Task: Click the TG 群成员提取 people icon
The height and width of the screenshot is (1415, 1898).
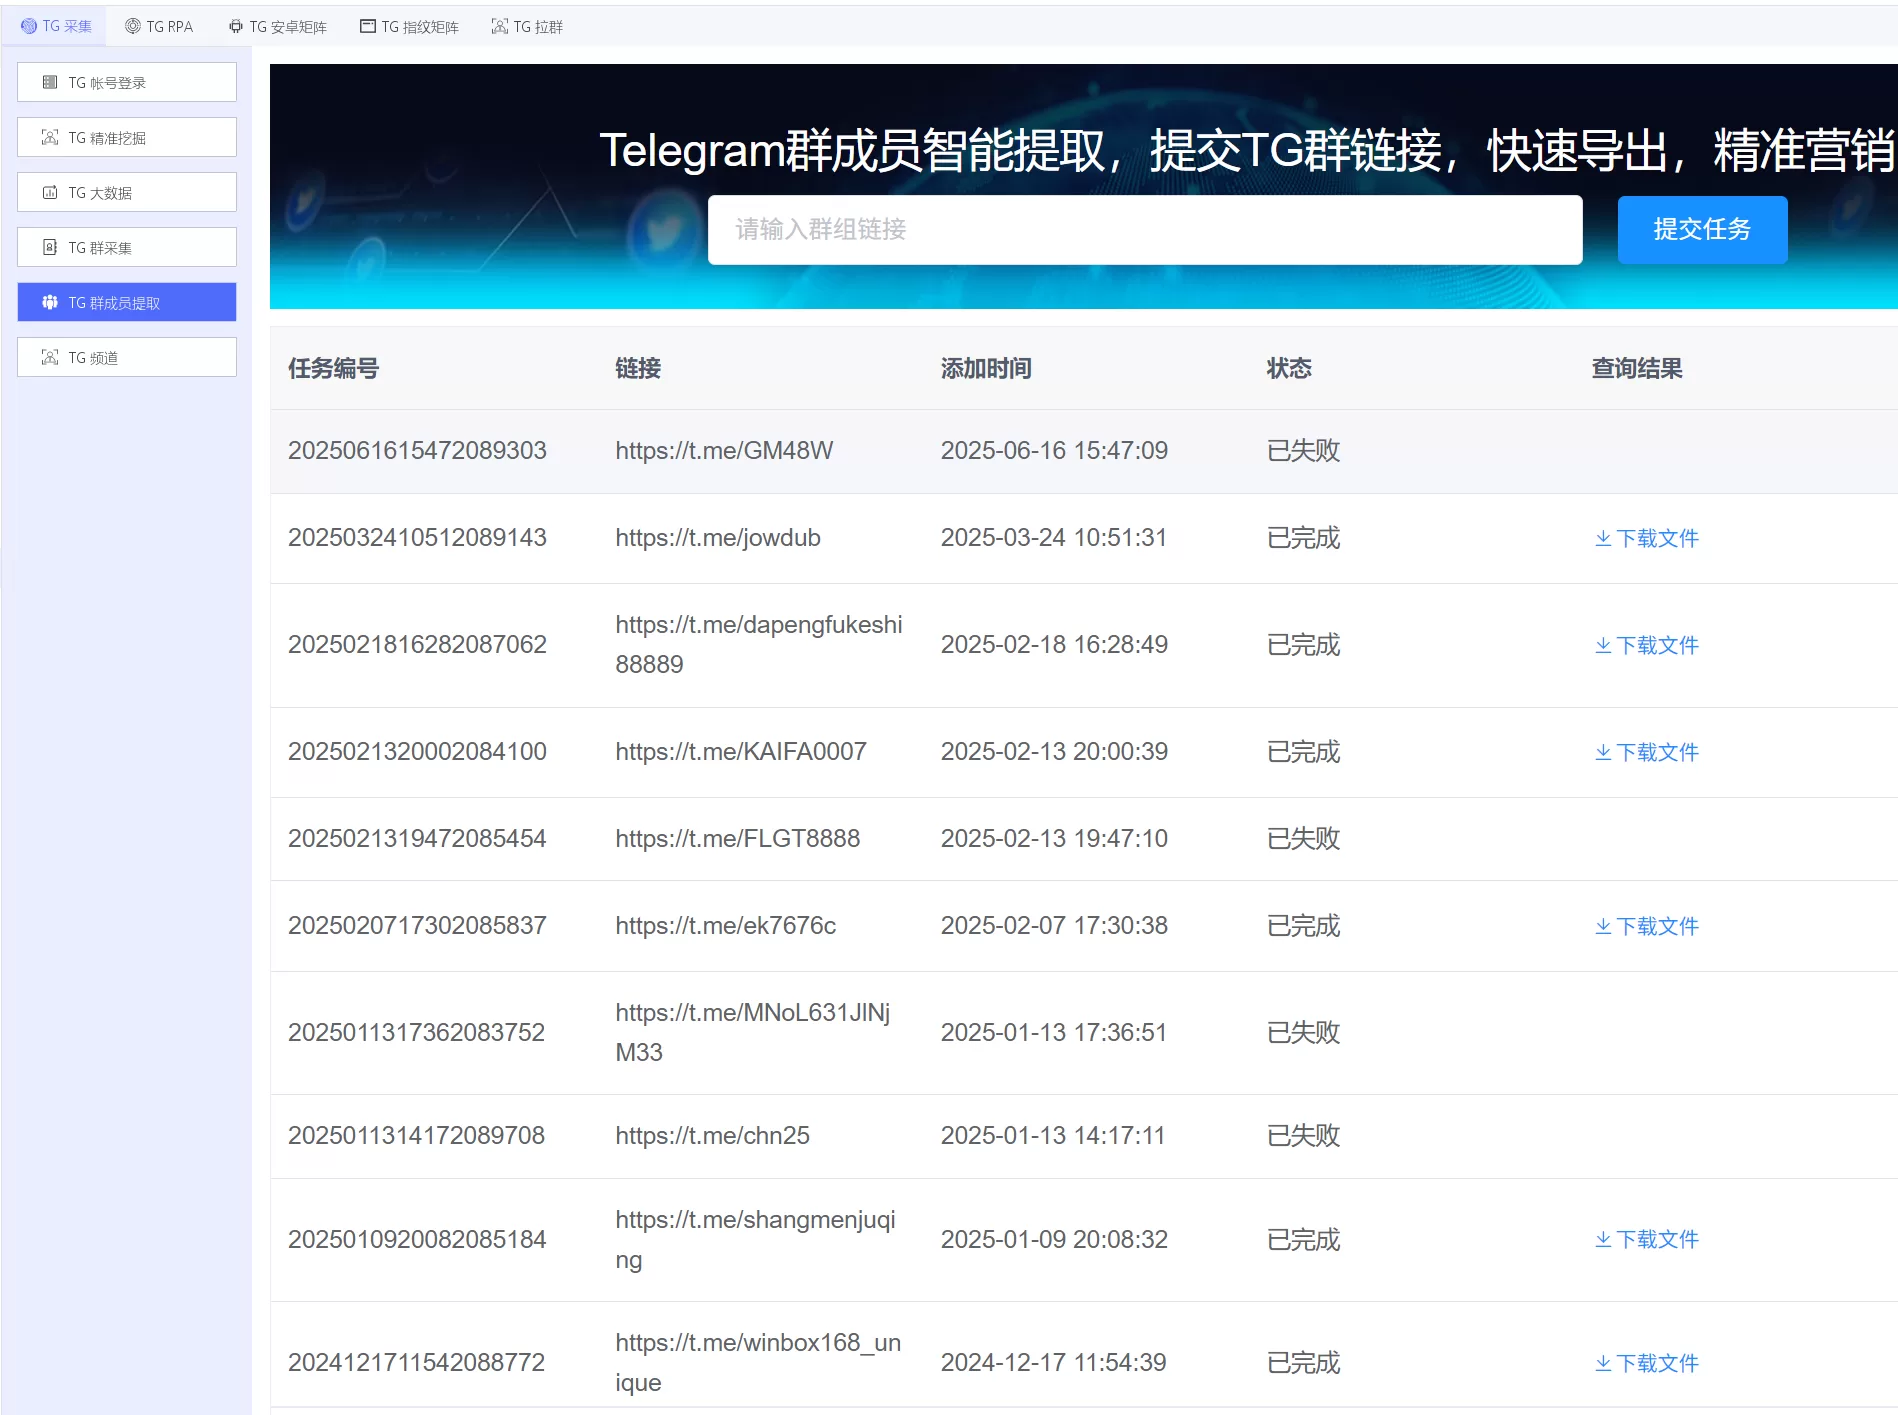Action: click(50, 302)
